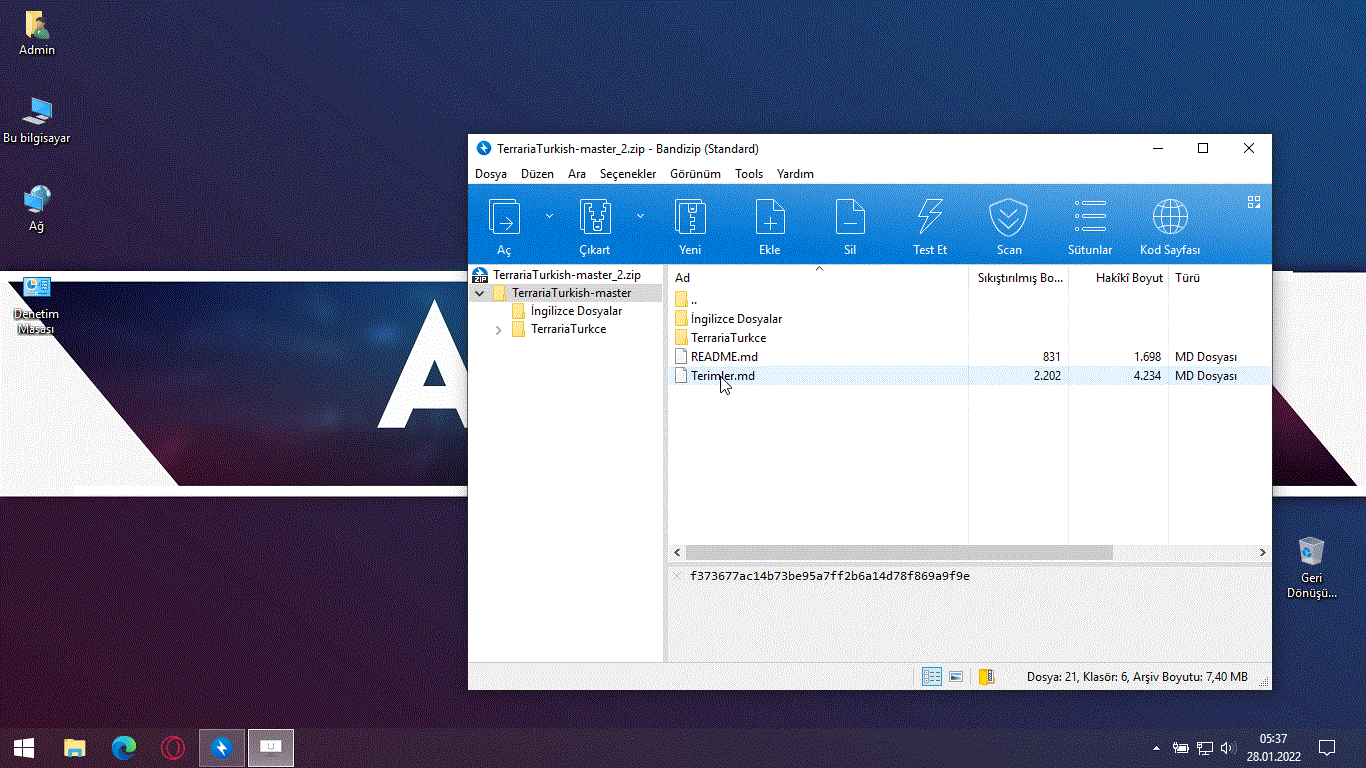Open the Ağ network desktop icon
The width and height of the screenshot is (1366, 768).
click(x=37, y=209)
